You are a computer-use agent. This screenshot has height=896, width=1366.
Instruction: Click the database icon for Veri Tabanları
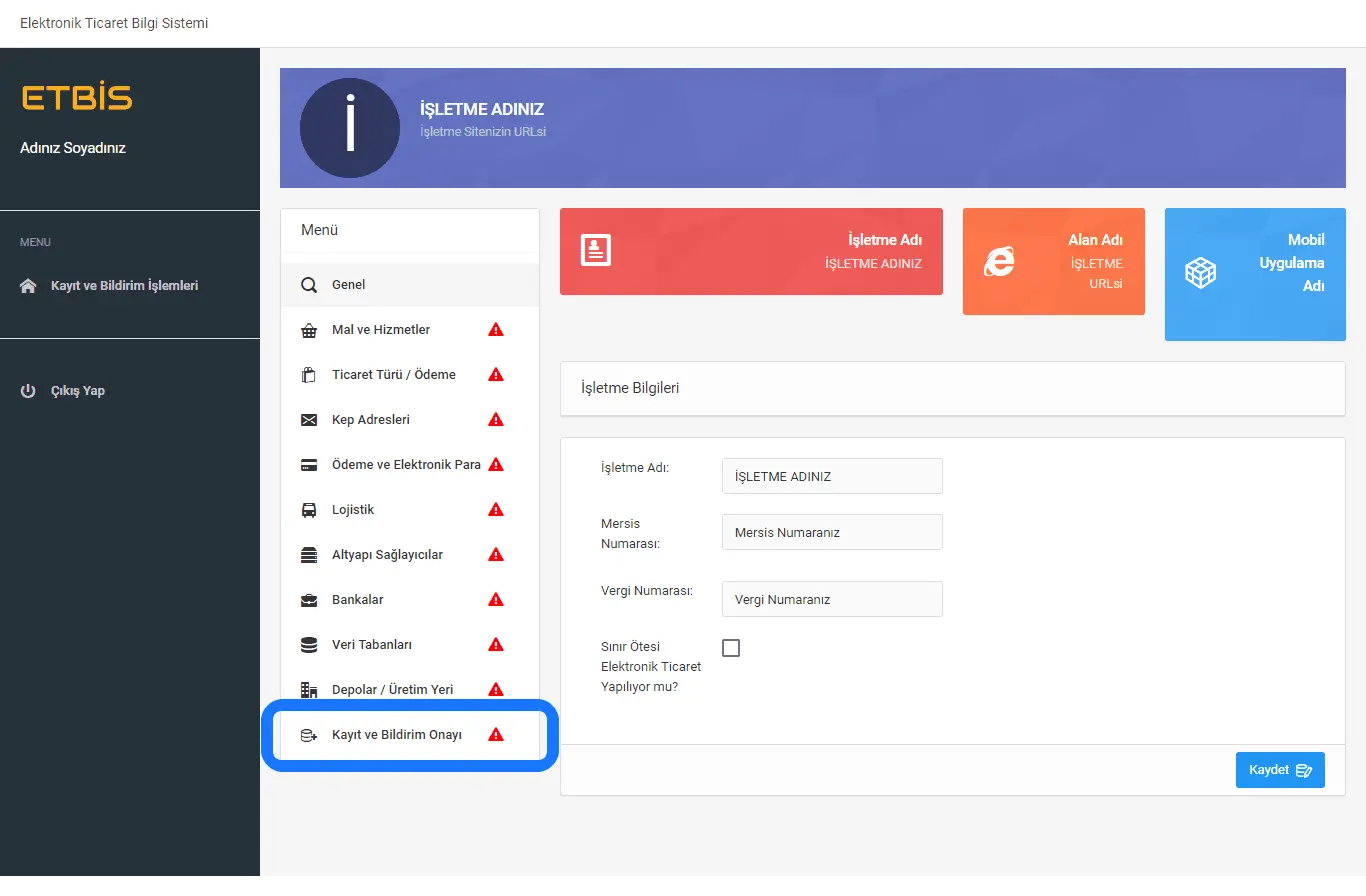coord(309,645)
